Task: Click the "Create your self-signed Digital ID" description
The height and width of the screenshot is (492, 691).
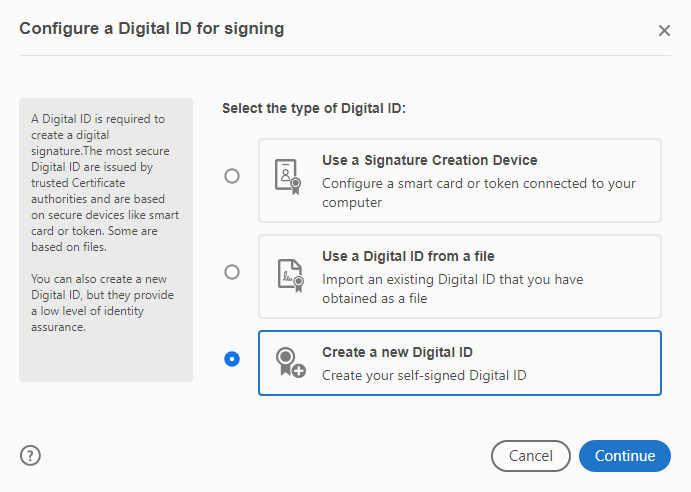Action: click(x=423, y=375)
